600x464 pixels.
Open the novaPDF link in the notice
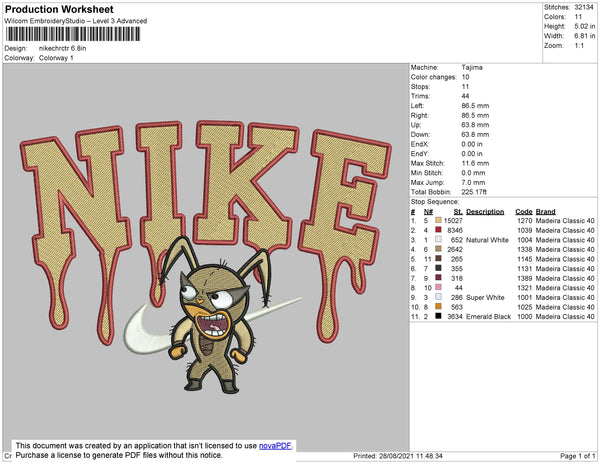(x=275, y=446)
